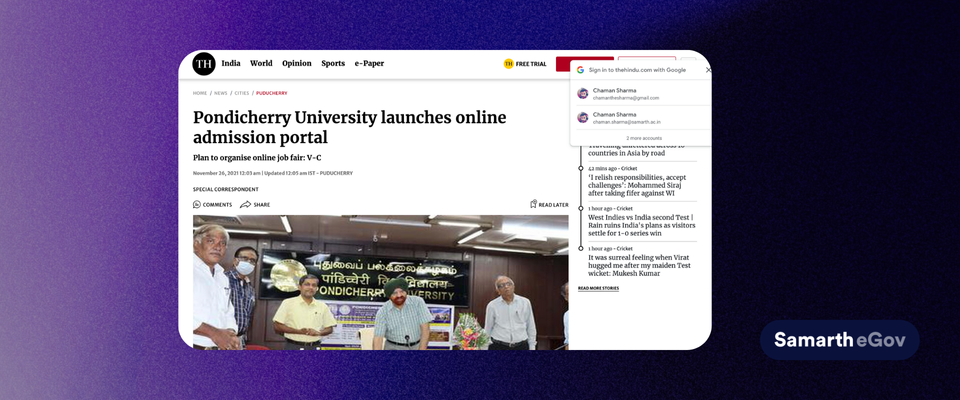Open the Mukesh Kumar maiden wicket story
This screenshot has width=960, height=400.
point(640,265)
